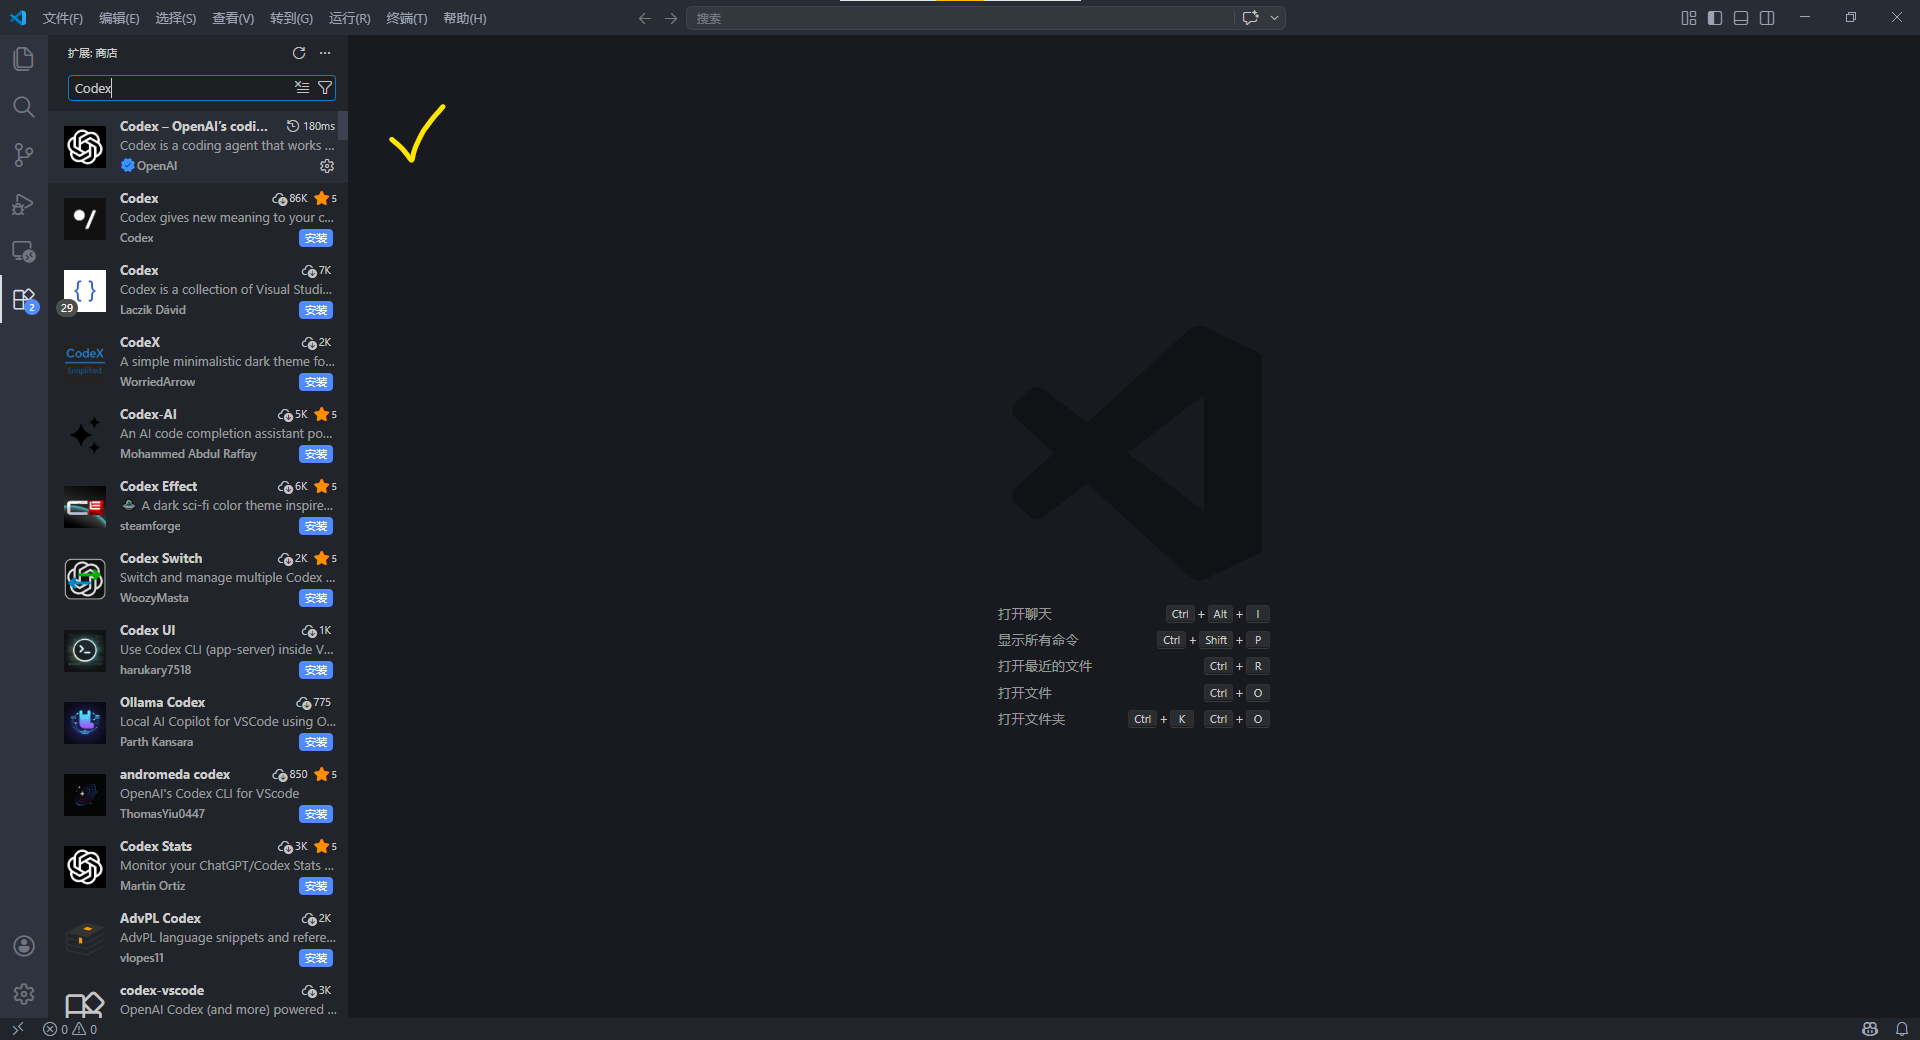Install the Codex Switch extension
1920x1040 pixels.
[316, 599]
